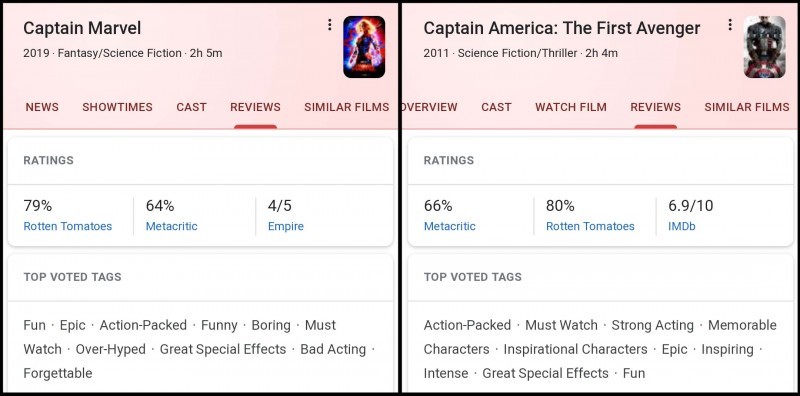Open Captain Marvel's SIMILAR FILMS tab

pos(346,107)
